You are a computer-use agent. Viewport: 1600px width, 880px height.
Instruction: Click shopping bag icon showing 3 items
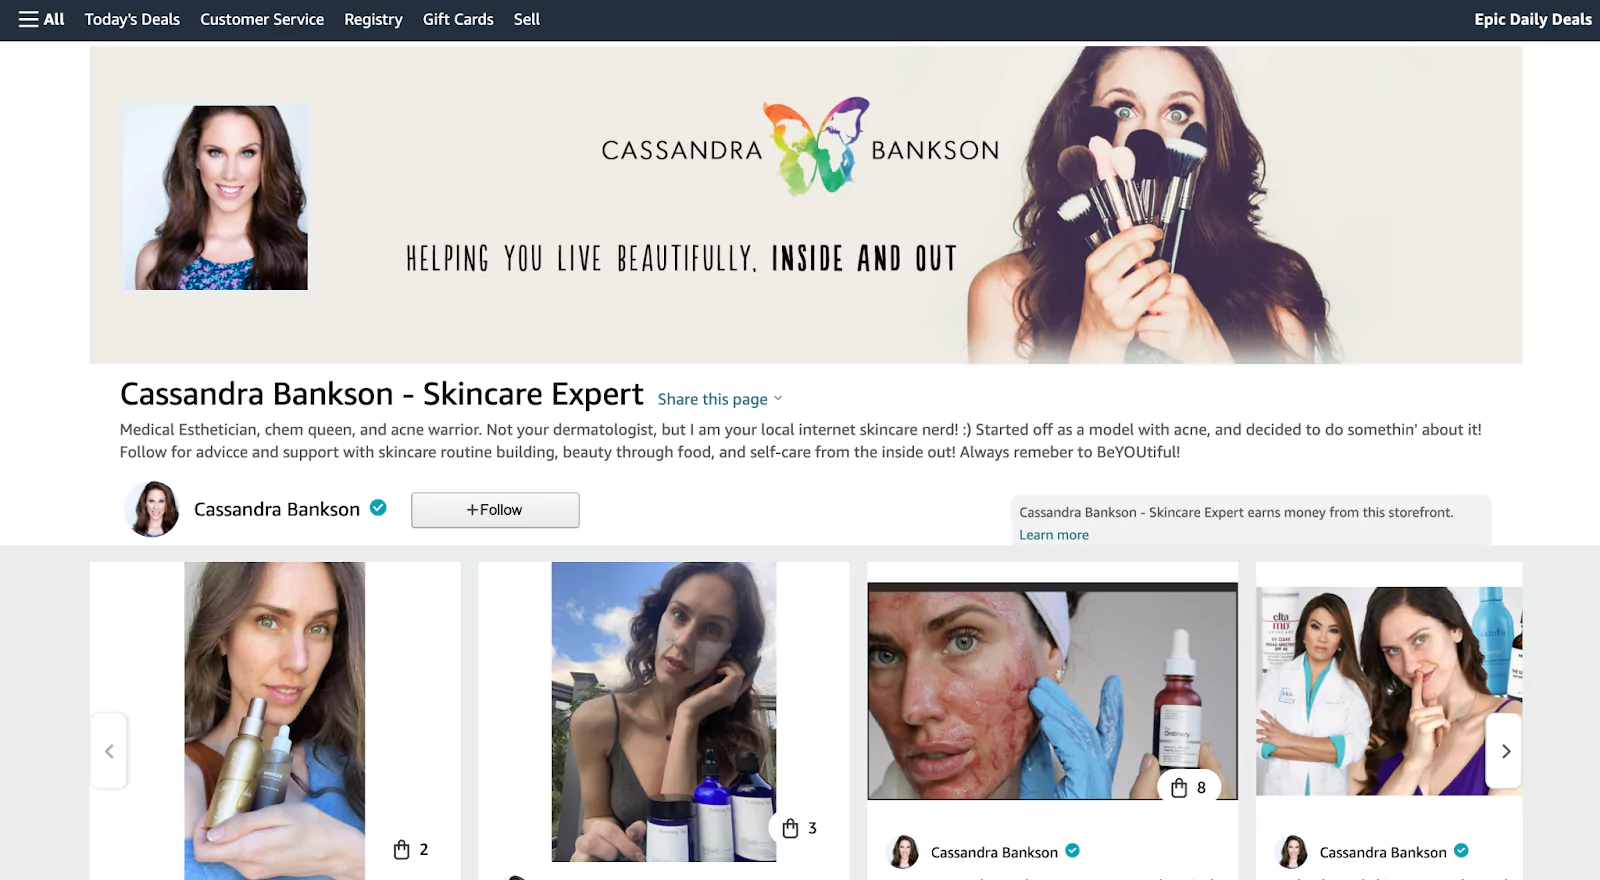pyautogui.click(x=800, y=828)
